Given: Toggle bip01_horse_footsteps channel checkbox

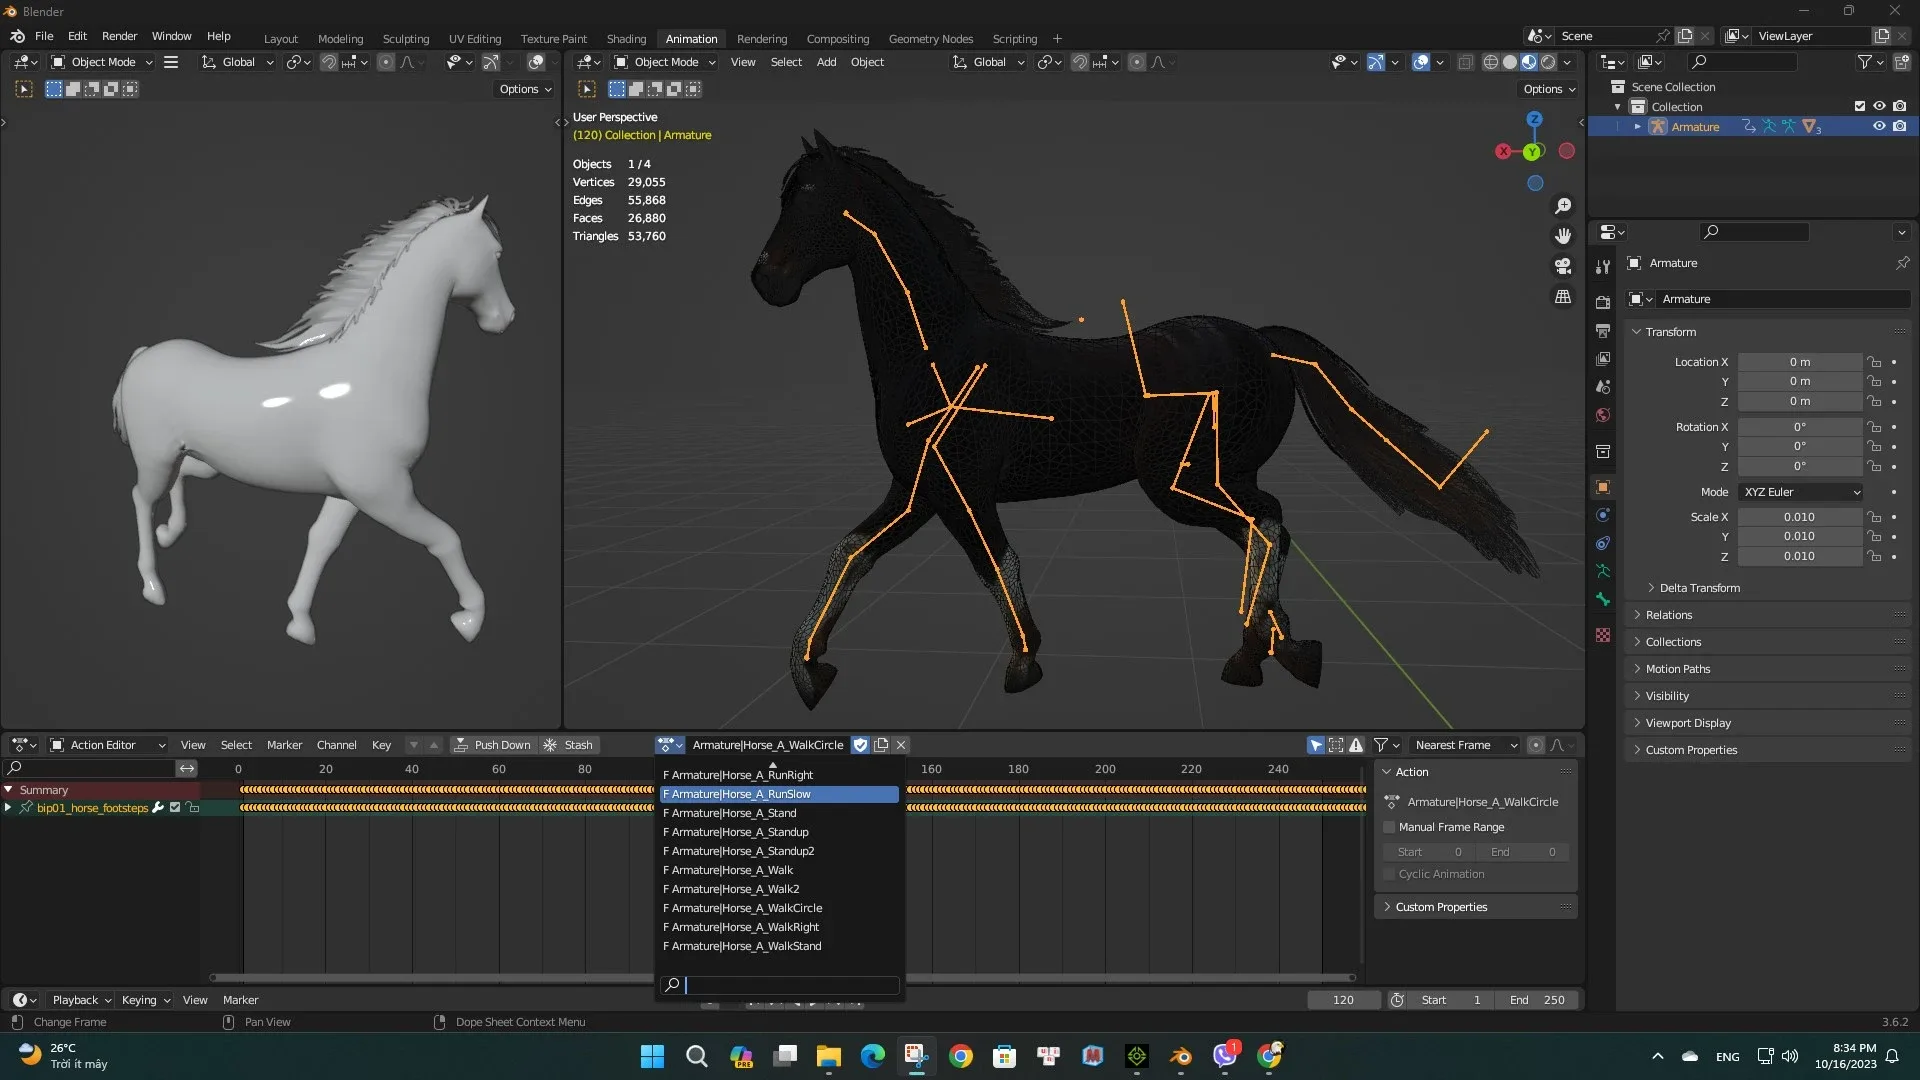Looking at the screenshot, I should point(175,808).
